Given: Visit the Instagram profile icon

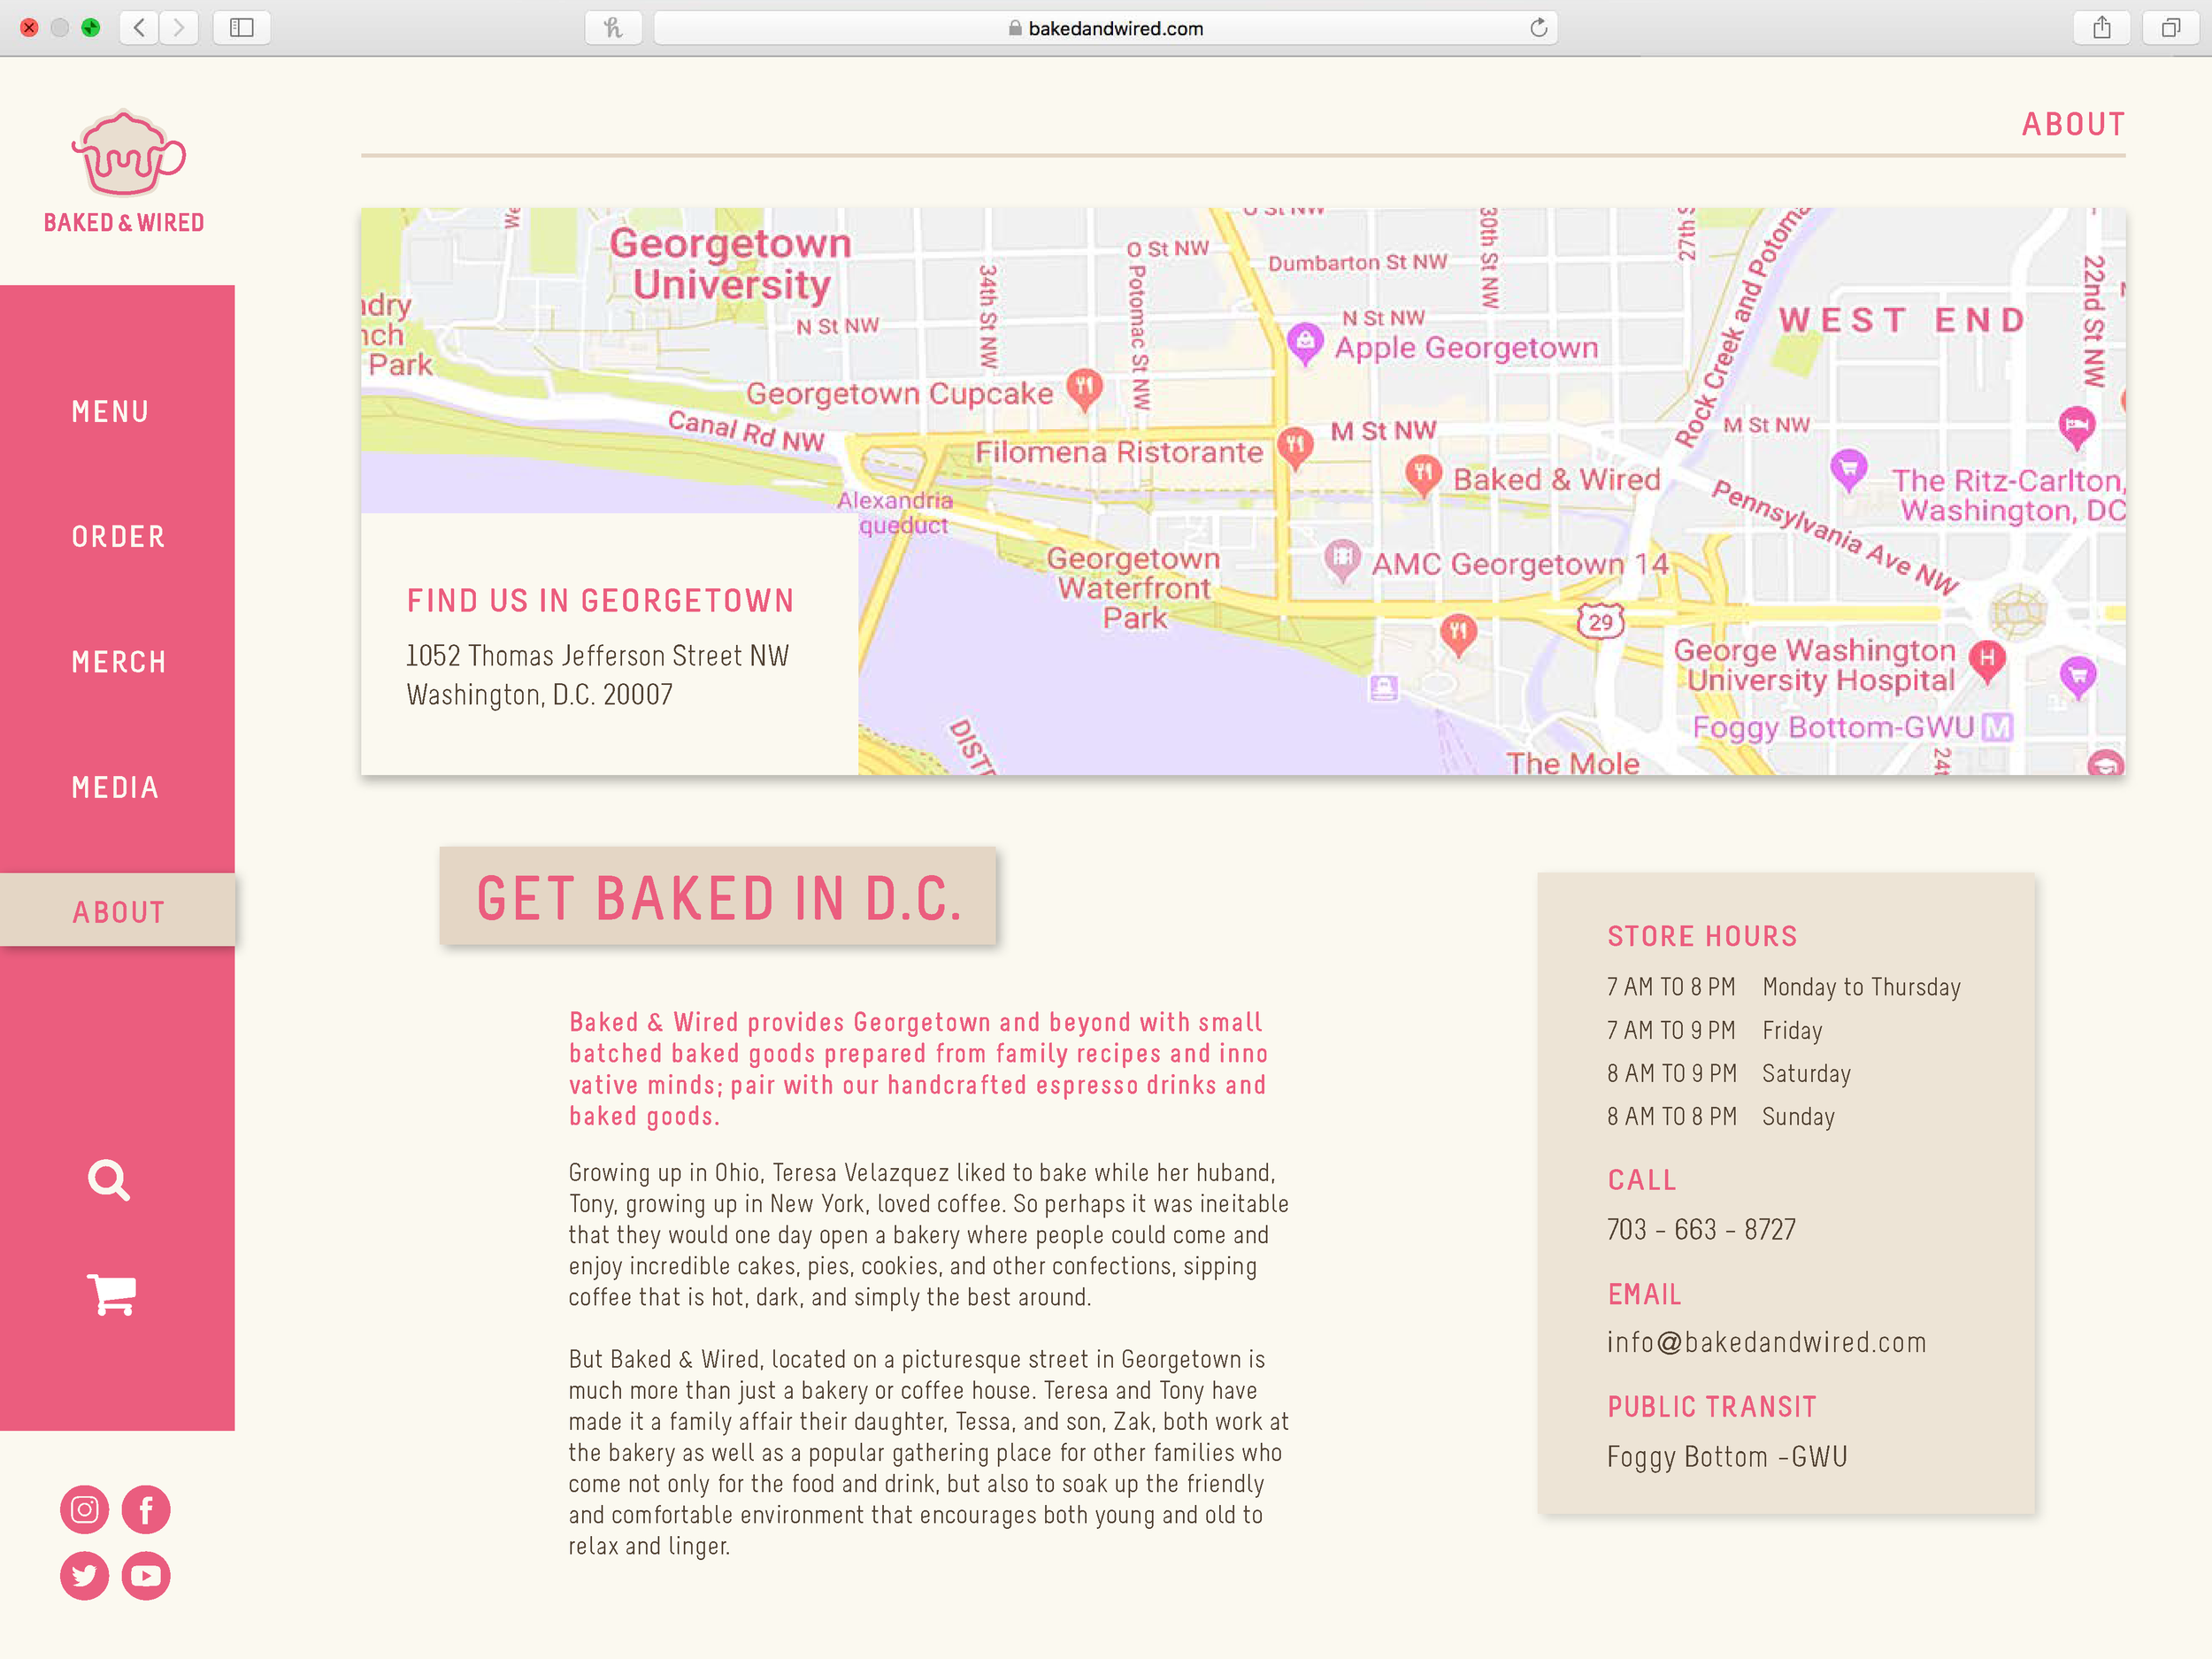Looking at the screenshot, I should click(x=84, y=1509).
